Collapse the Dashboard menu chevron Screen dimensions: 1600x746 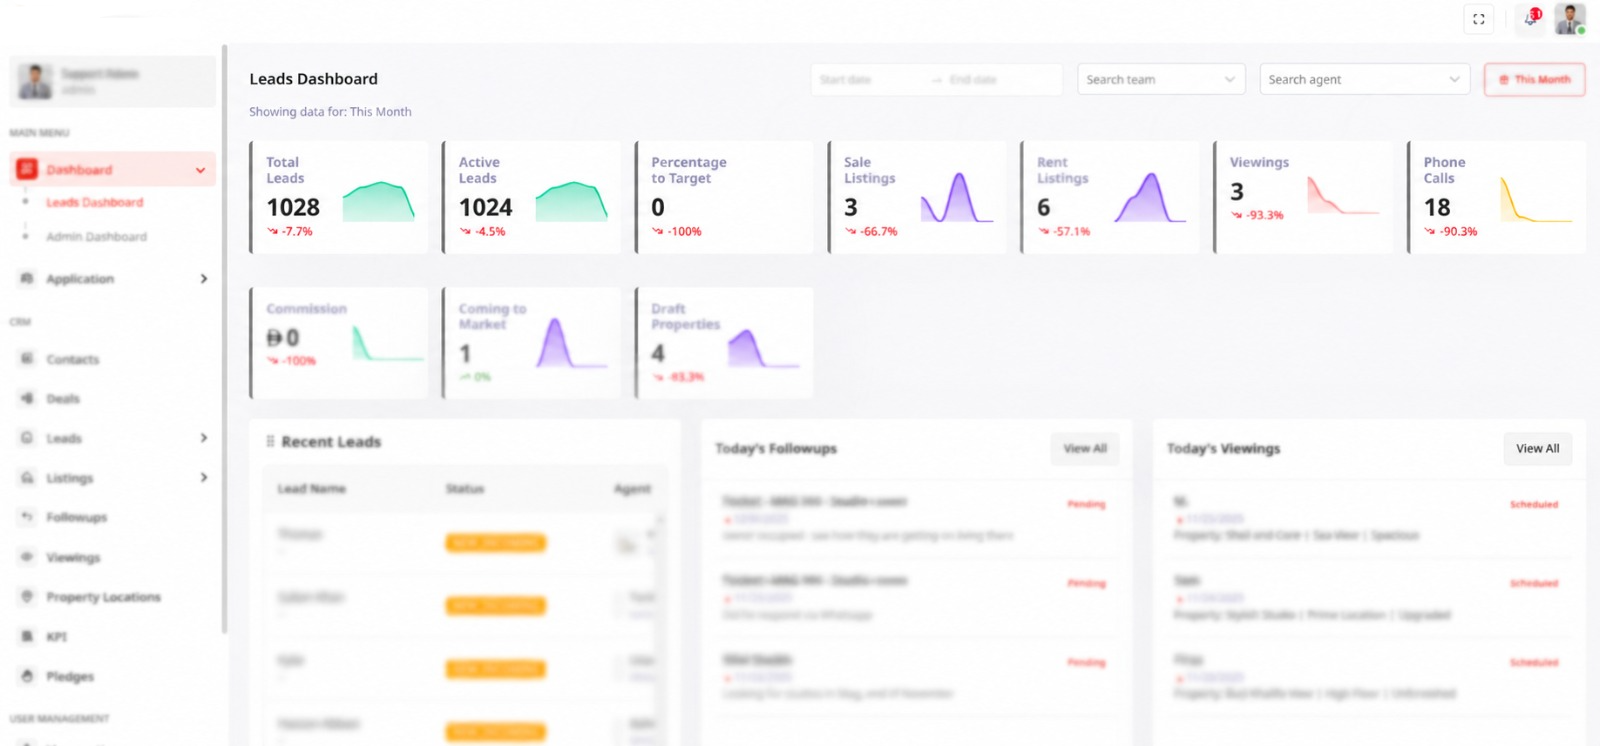pos(200,170)
